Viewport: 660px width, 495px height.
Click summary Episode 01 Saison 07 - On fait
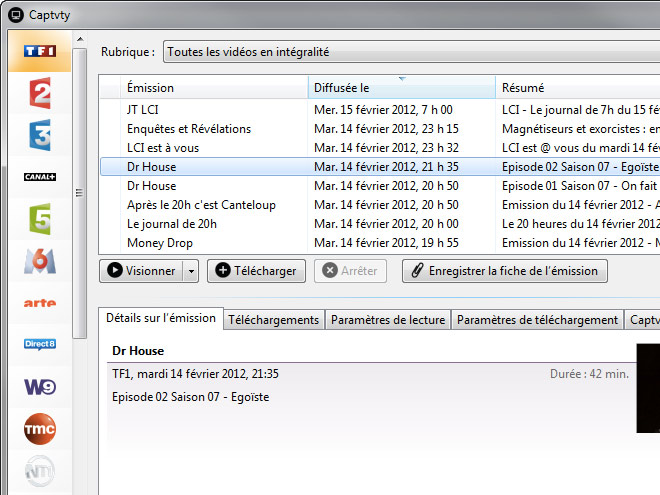579,186
